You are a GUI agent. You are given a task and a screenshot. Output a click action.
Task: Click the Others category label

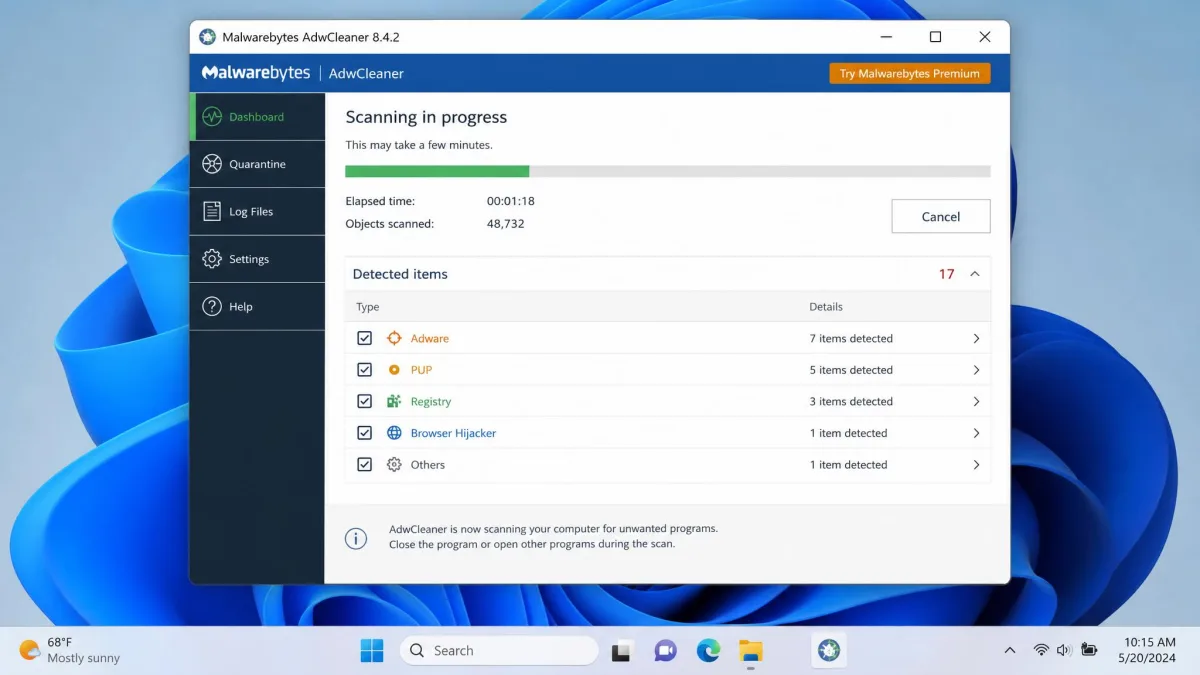click(x=428, y=465)
